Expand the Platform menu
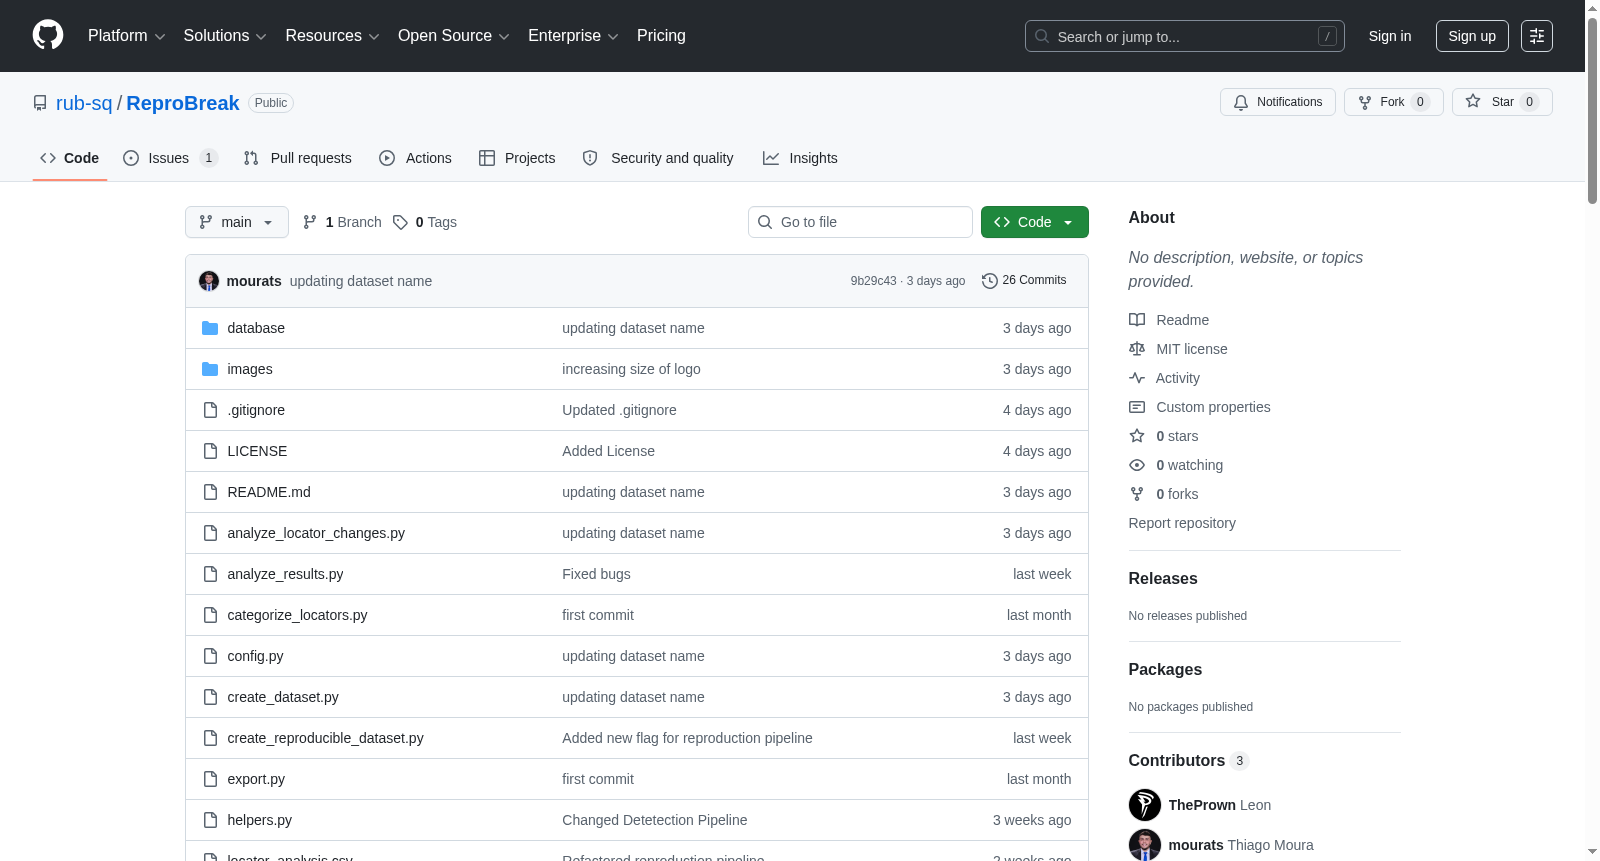This screenshot has height=861, width=1600. pos(127,36)
